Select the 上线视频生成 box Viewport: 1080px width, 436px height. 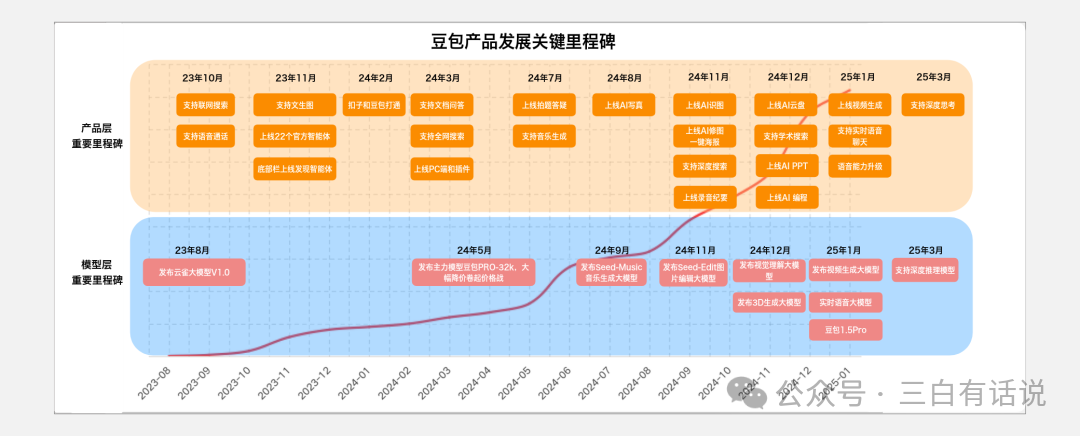tap(860, 105)
